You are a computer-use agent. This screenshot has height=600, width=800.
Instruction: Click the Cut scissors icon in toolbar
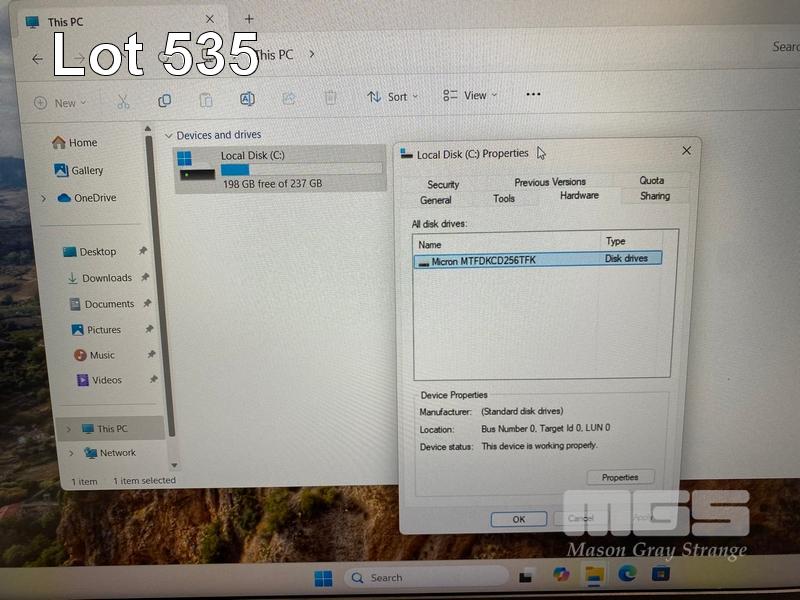click(x=123, y=102)
